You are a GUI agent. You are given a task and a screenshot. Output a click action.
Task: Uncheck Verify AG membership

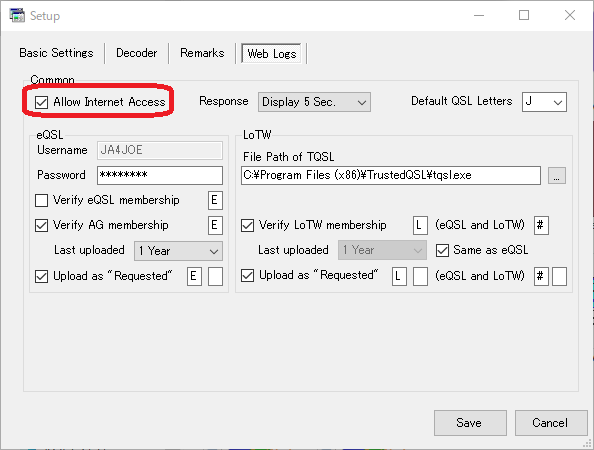pos(41,225)
